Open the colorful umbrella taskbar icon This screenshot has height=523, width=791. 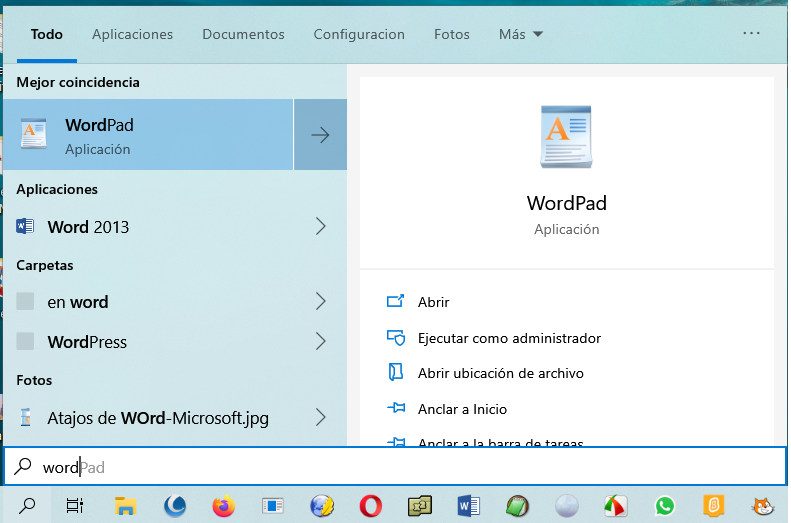click(x=615, y=506)
